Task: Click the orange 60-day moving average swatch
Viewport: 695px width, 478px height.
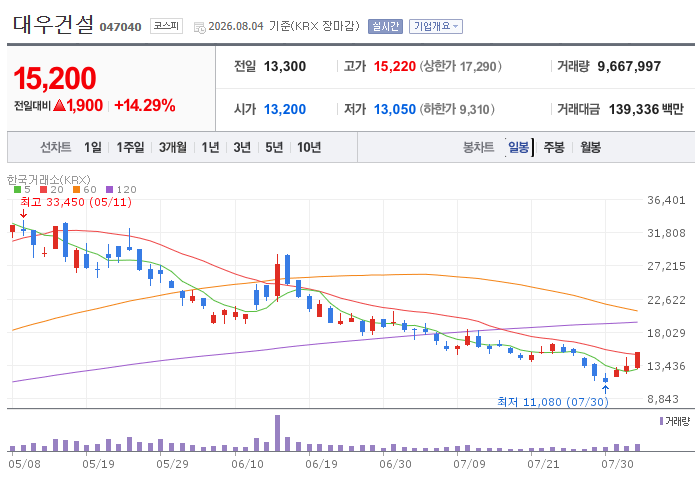Action: coord(76,190)
